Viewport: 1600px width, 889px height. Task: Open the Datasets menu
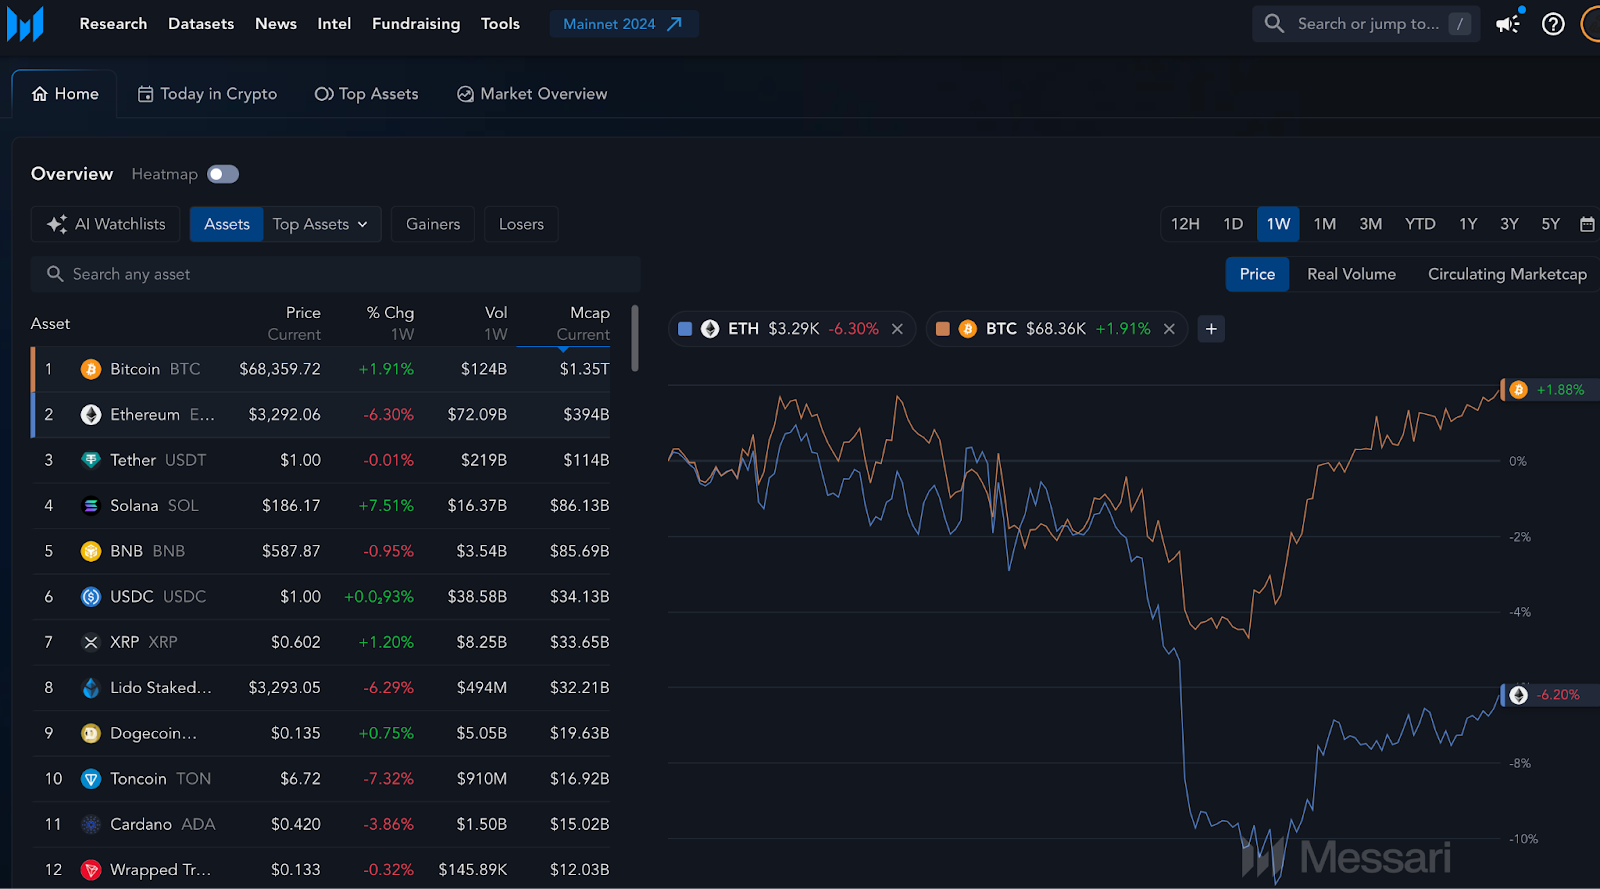201,24
